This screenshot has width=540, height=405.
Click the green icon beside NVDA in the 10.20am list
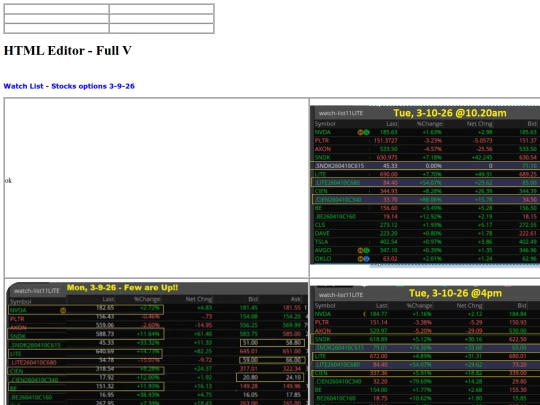[366, 132]
